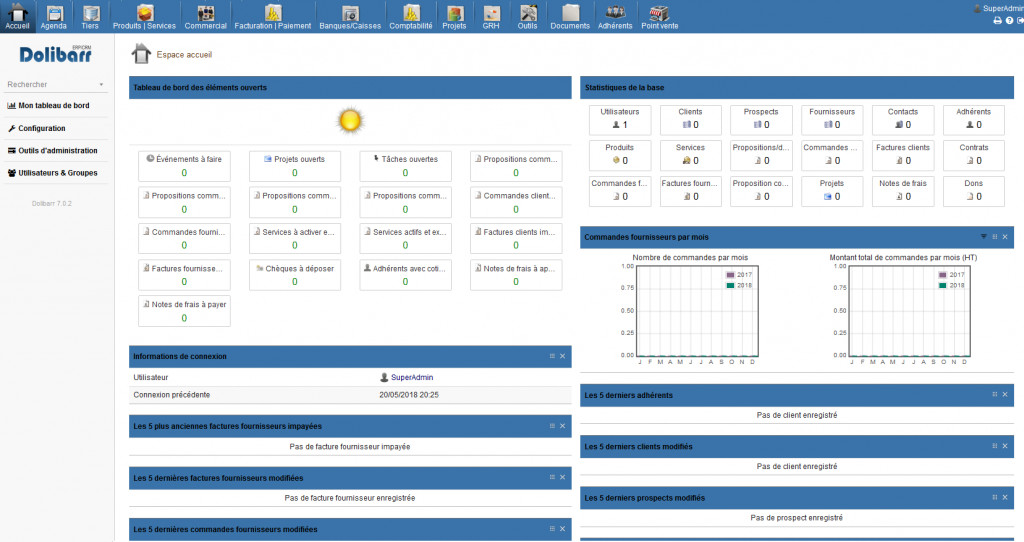Open Facturation | Paiement menu
This screenshot has height=542, width=1024.
(x=272, y=17)
